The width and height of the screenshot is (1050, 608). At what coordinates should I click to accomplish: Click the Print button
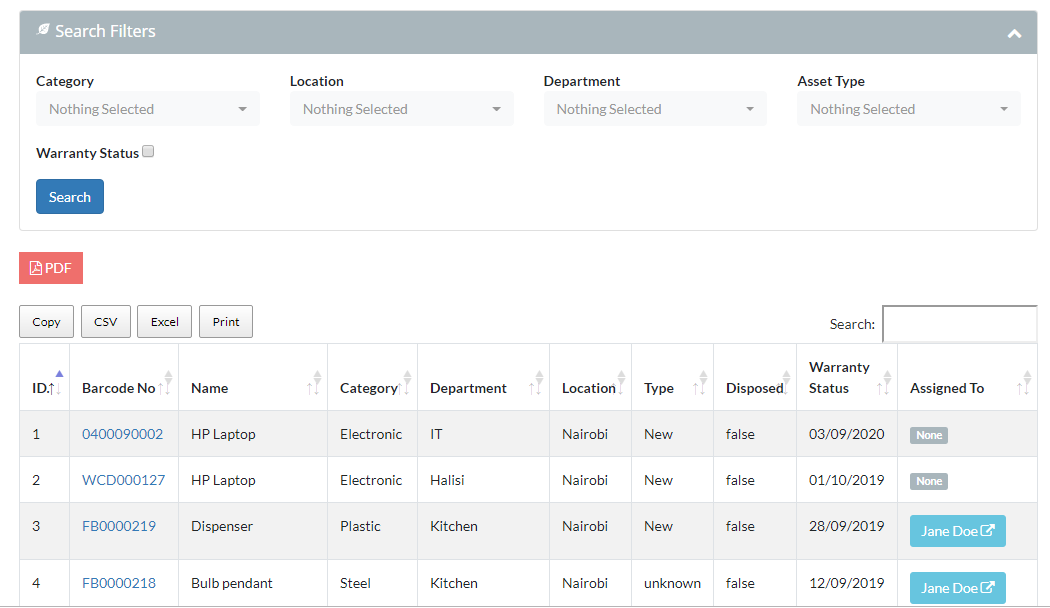(226, 322)
